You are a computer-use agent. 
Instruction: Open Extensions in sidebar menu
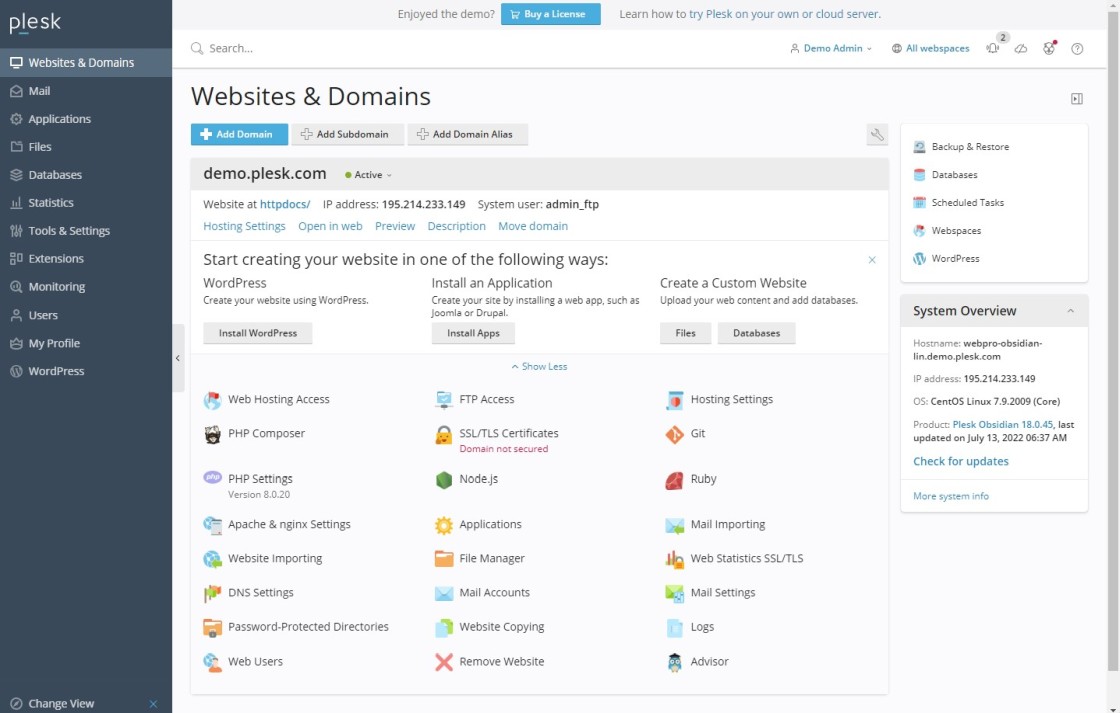pyautogui.click(x=86, y=259)
